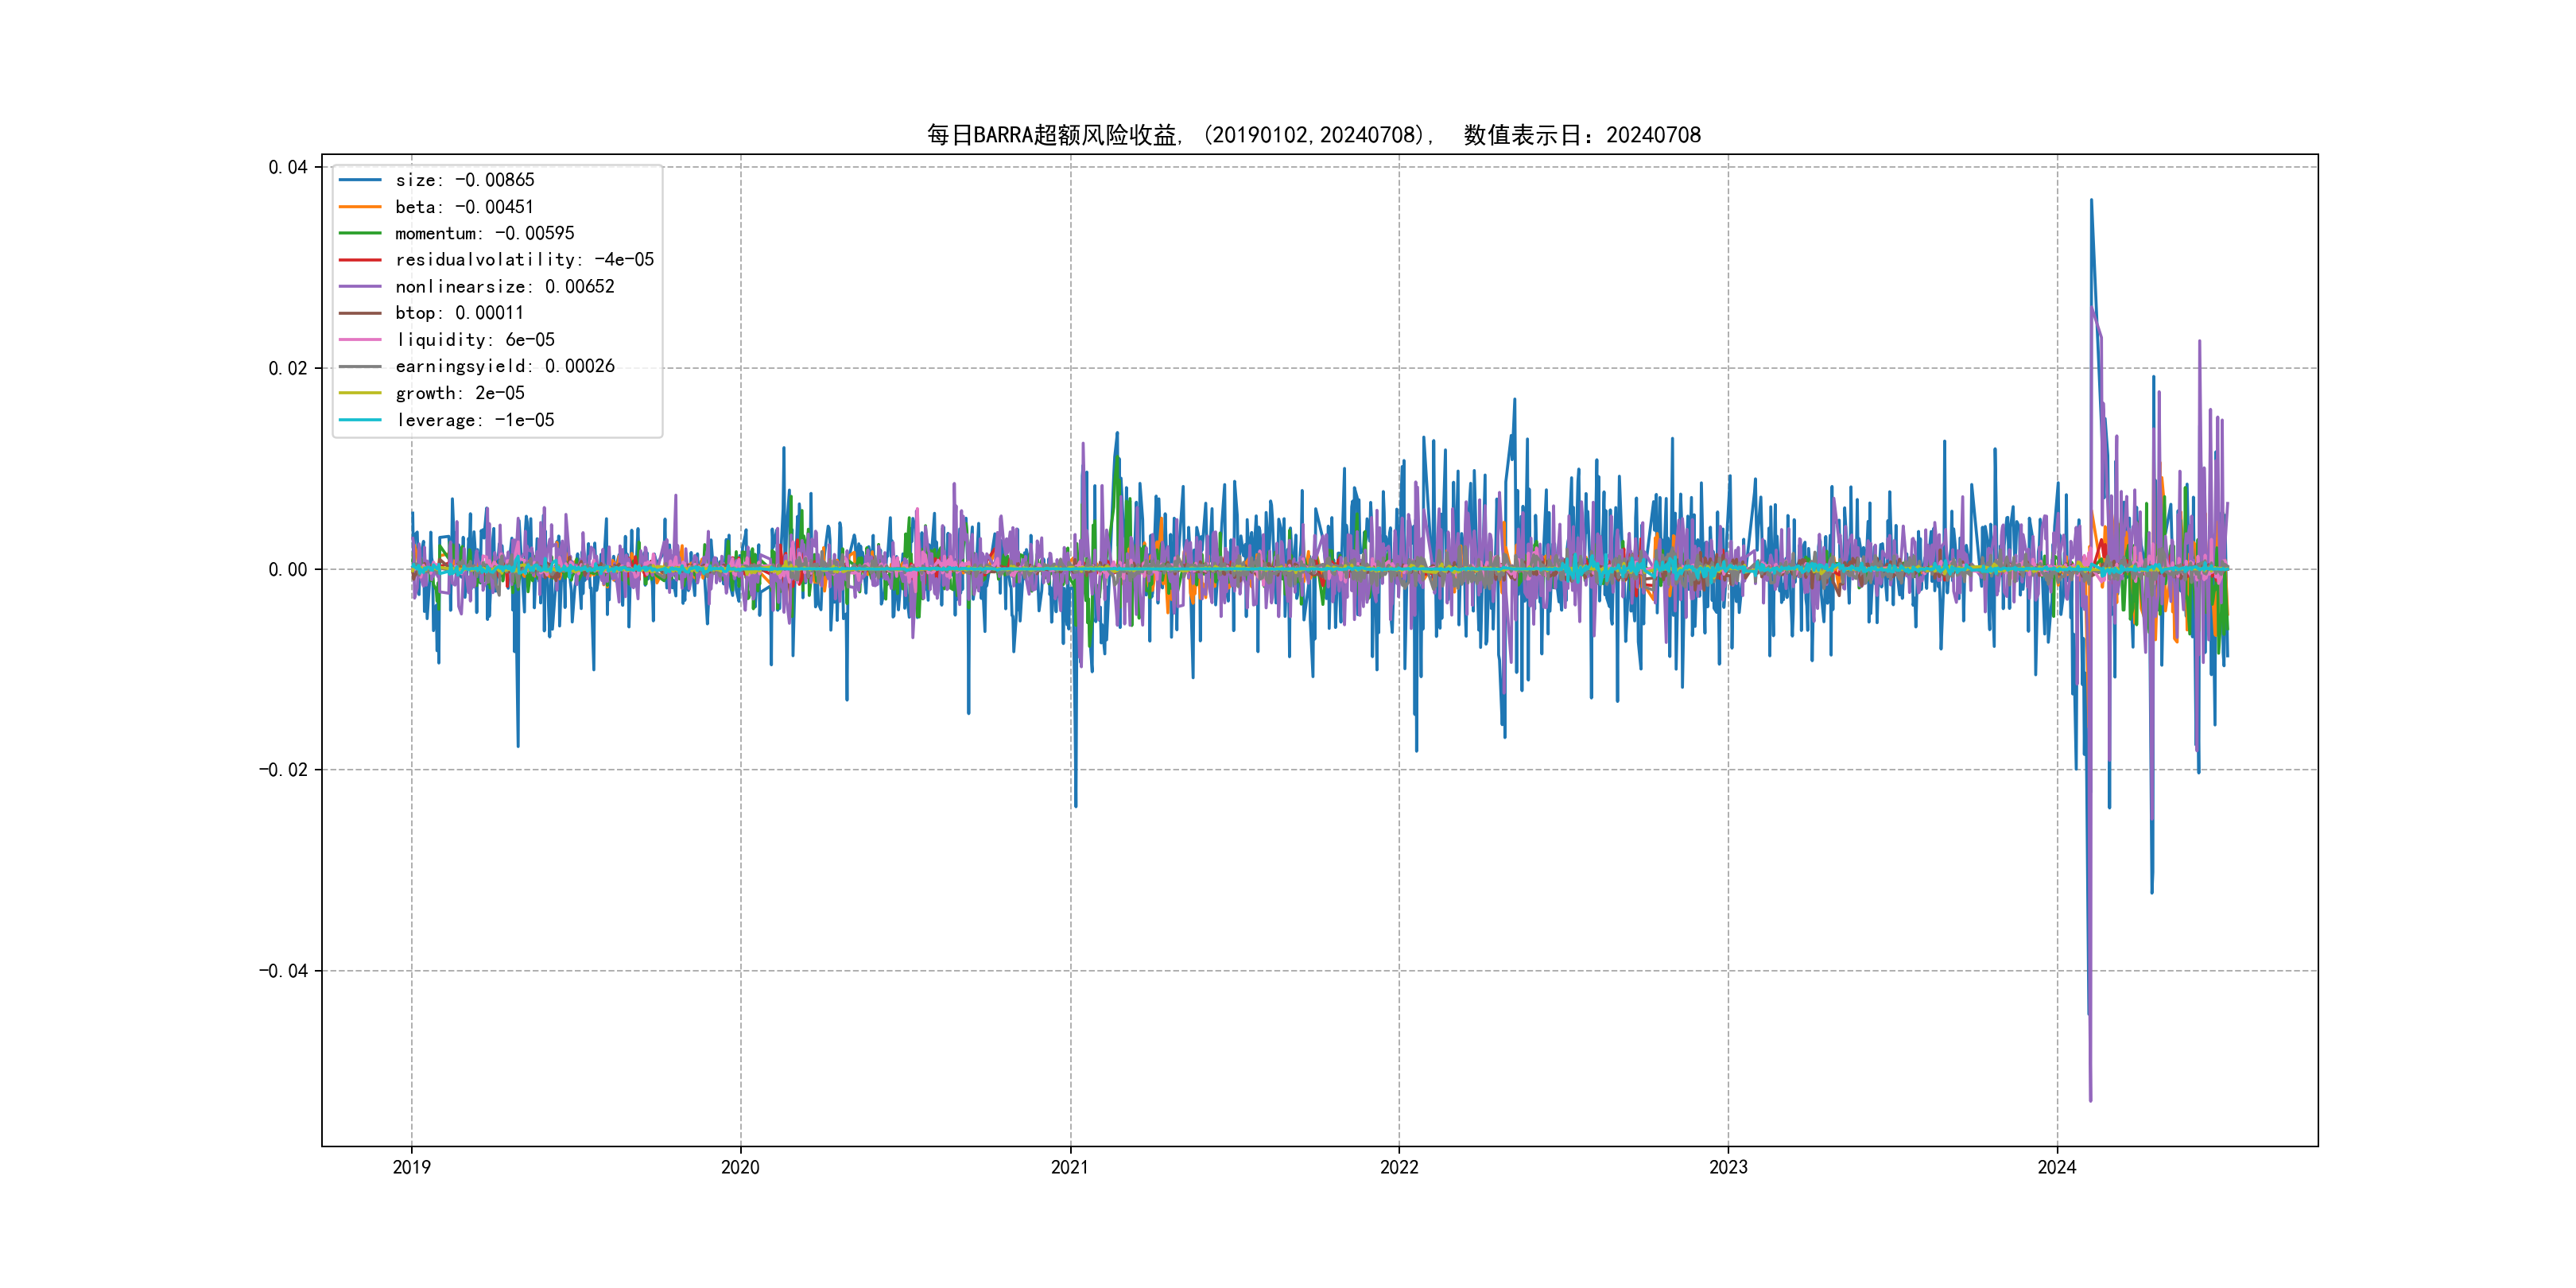Select the 'growth: 2e-05' legend label
The image size is (2576, 1288).
[460, 393]
